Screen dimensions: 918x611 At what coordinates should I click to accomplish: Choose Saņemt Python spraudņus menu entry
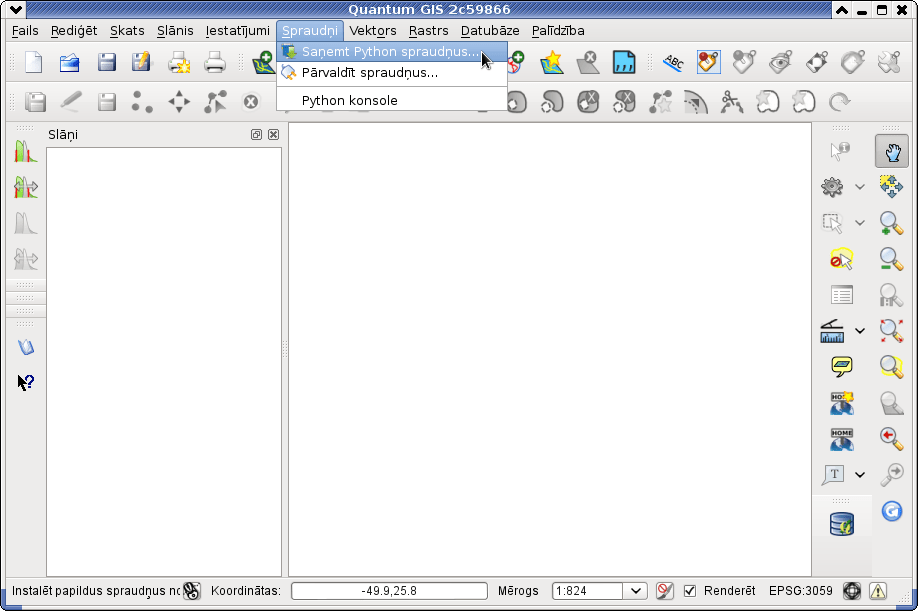point(392,52)
